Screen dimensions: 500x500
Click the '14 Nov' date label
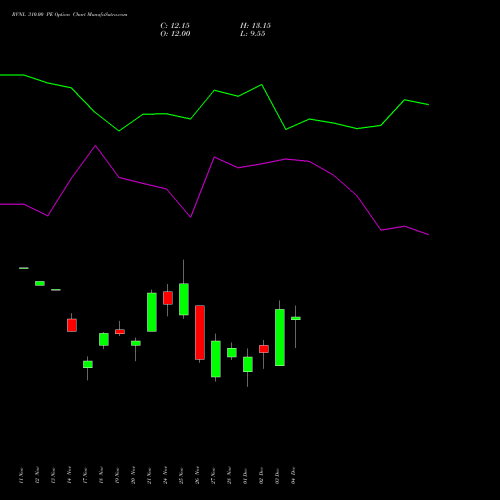(69, 475)
